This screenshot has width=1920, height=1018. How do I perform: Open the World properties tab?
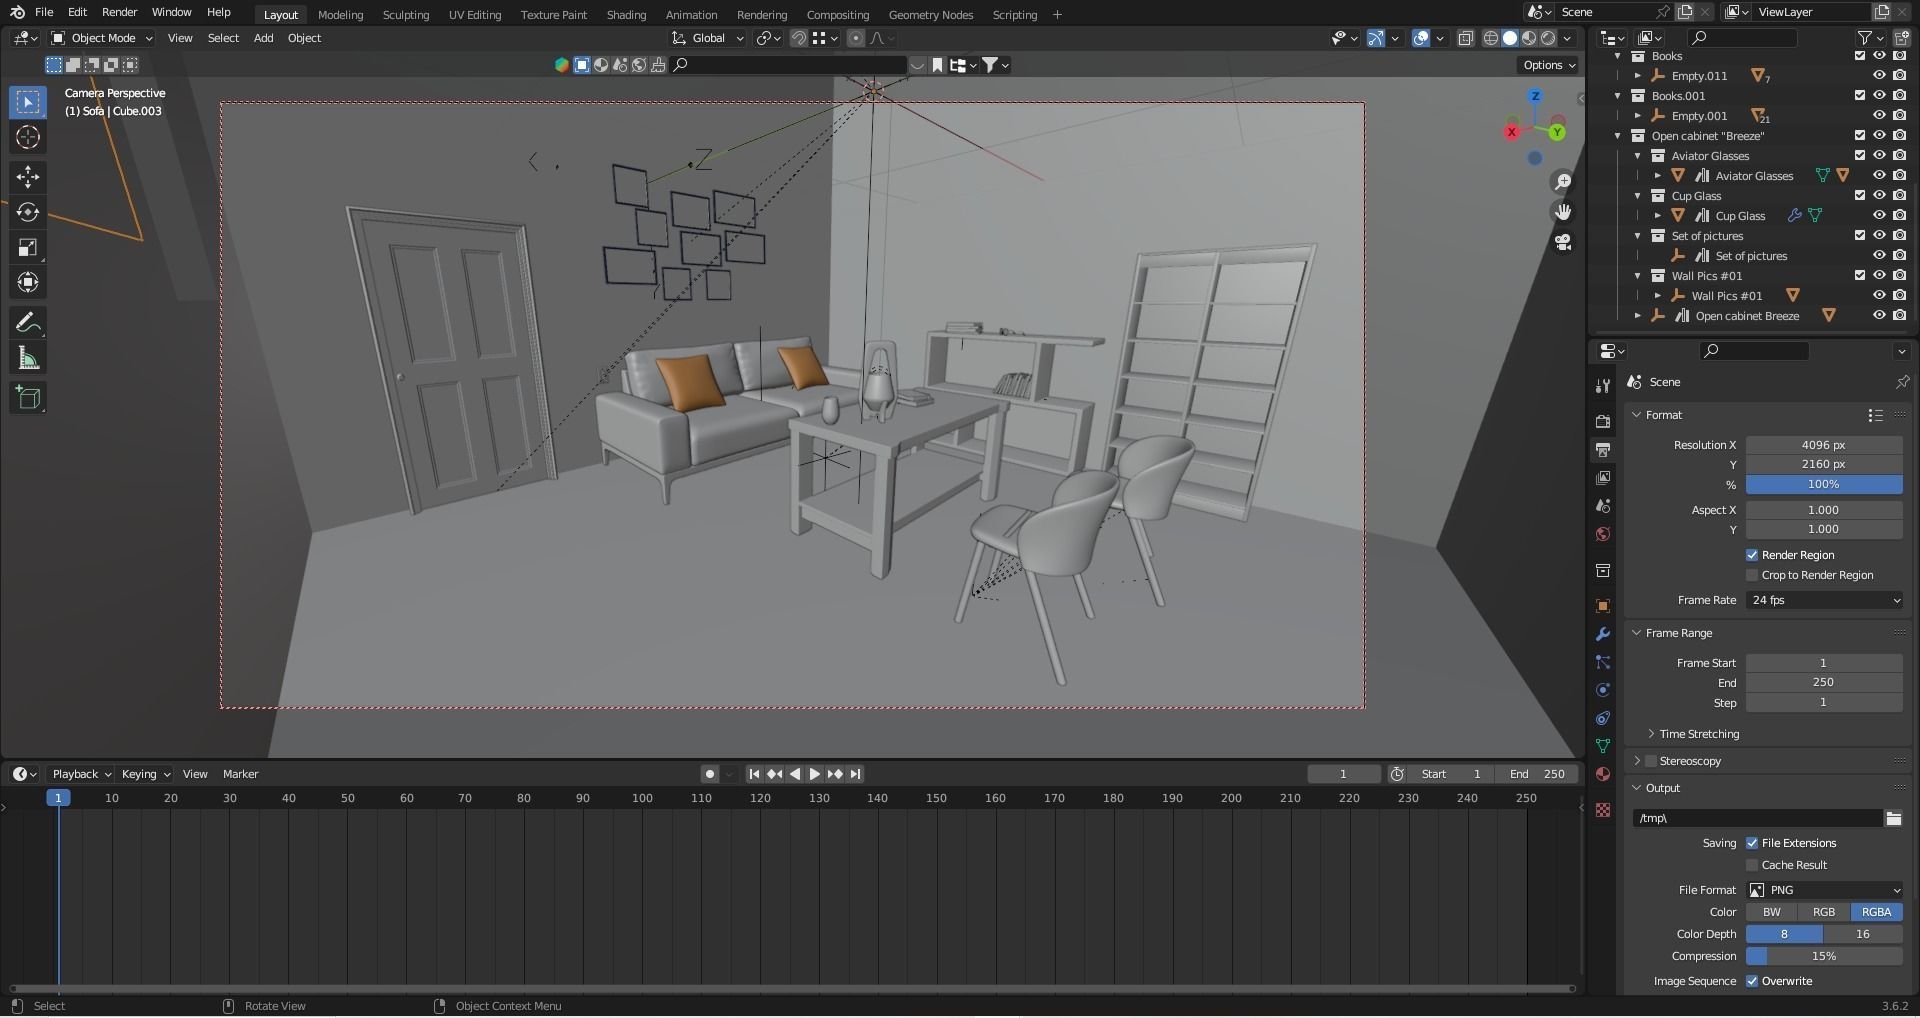point(1603,534)
